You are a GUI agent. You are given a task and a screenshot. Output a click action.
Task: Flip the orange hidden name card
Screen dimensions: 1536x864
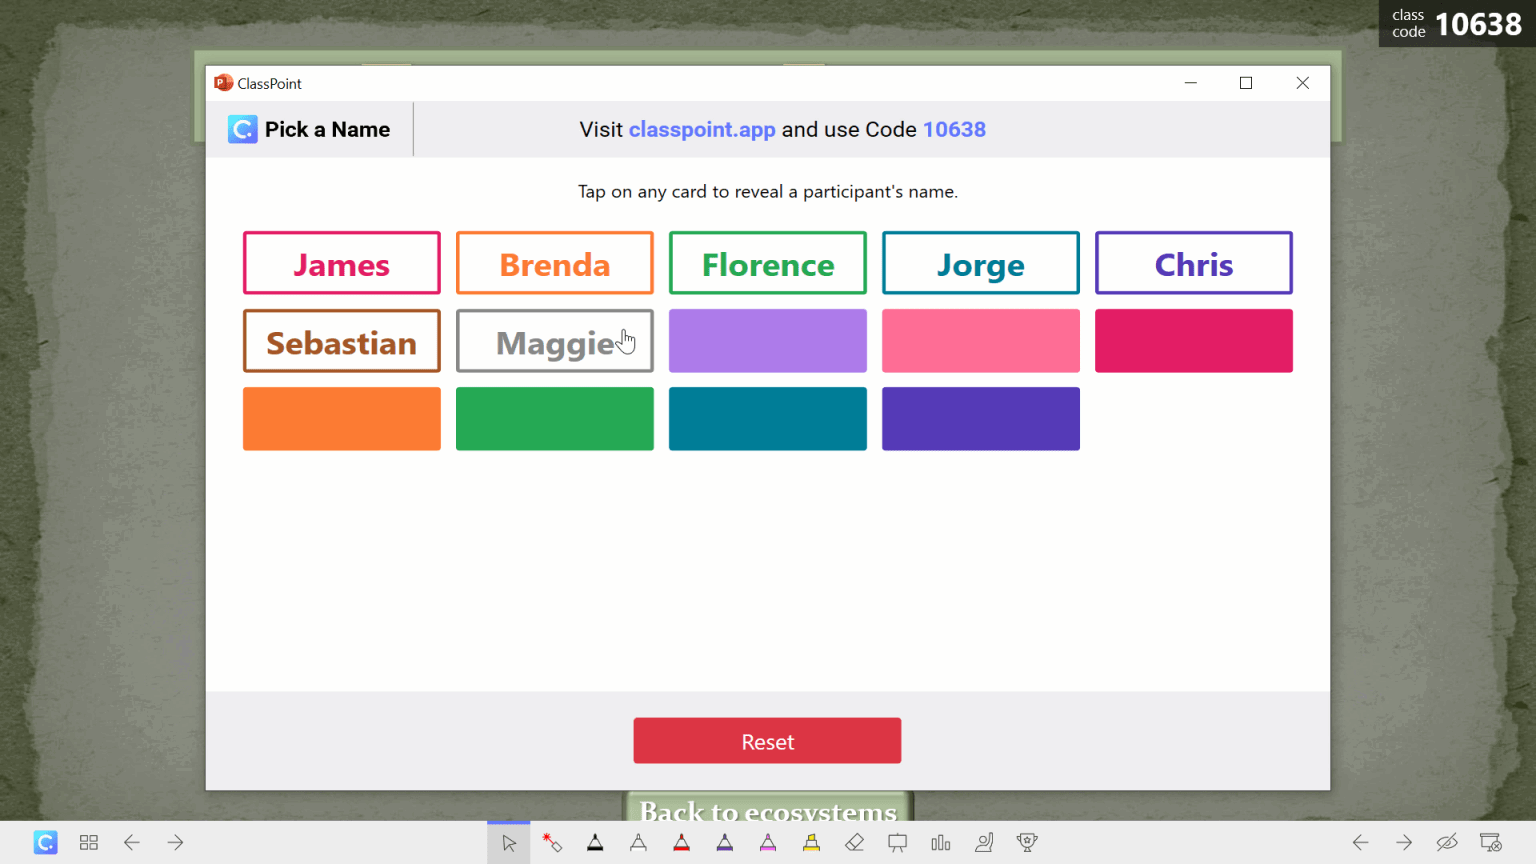click(341, 418)
